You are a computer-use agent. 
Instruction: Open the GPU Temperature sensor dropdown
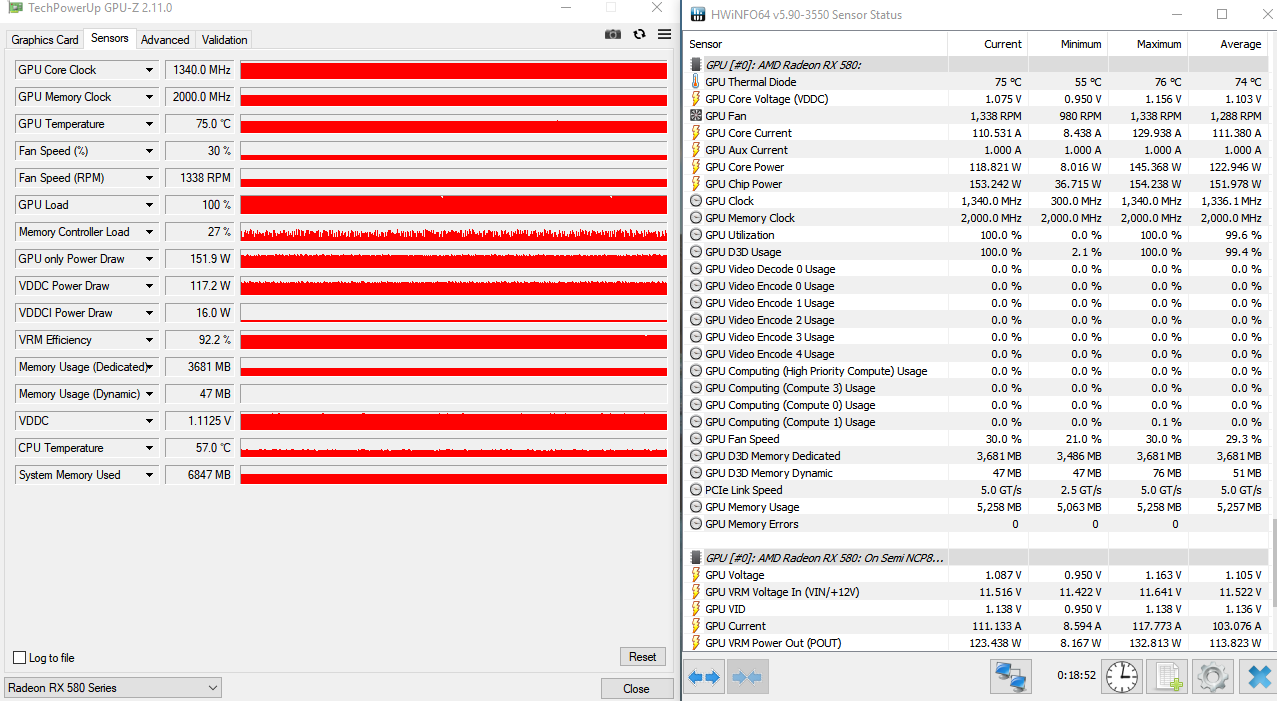[x=150, y=124]
